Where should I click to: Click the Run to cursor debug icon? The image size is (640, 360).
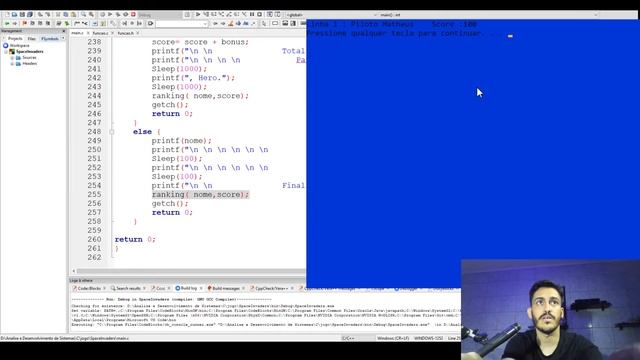[206, 14]
